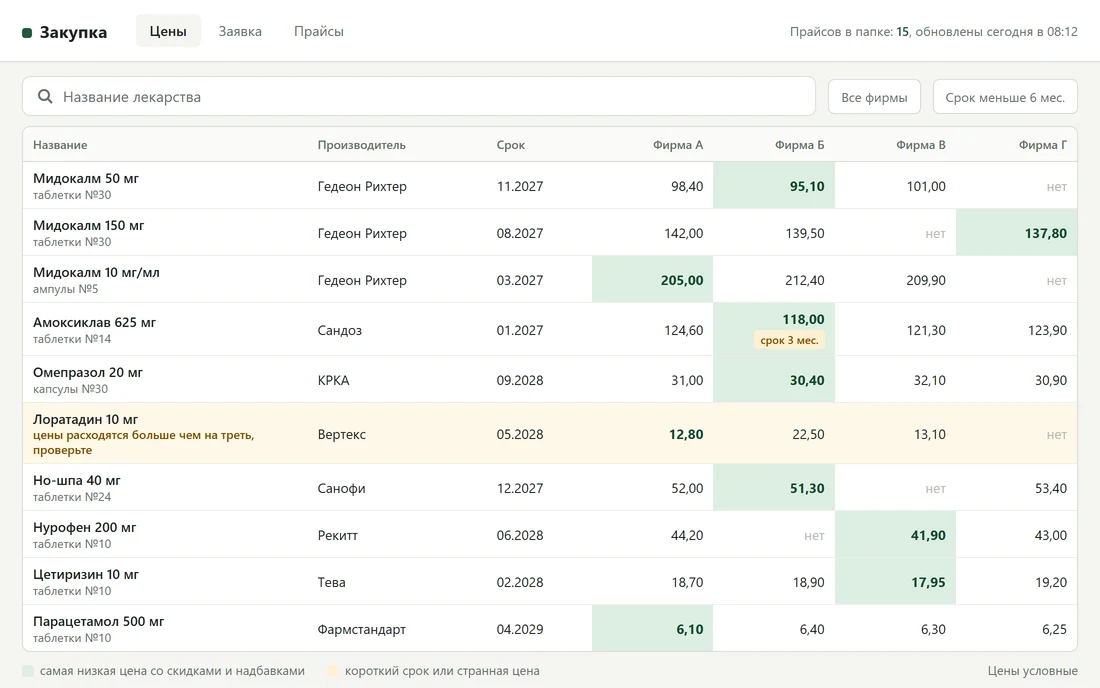Open the Амоксиклав 625 мг entry
Image resolution: width=1100 pixels, height=688 pixels.
point(94,322)
